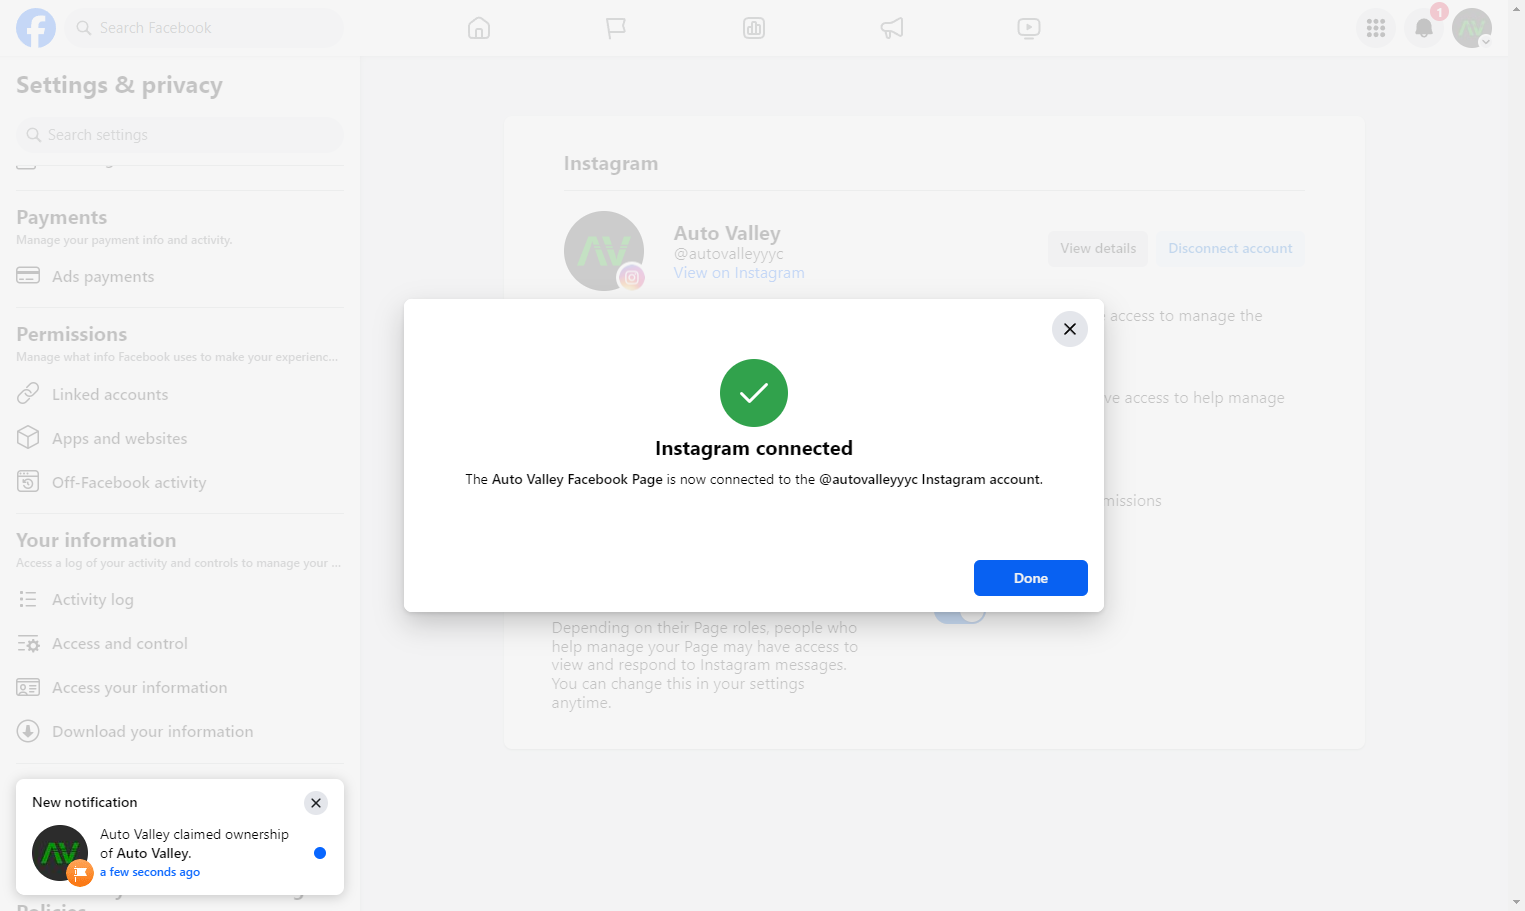Image resolution: width=1525 pixels, height=911 pixels.
Task: Follow the View on Instagram link
Action: [739, 273]
